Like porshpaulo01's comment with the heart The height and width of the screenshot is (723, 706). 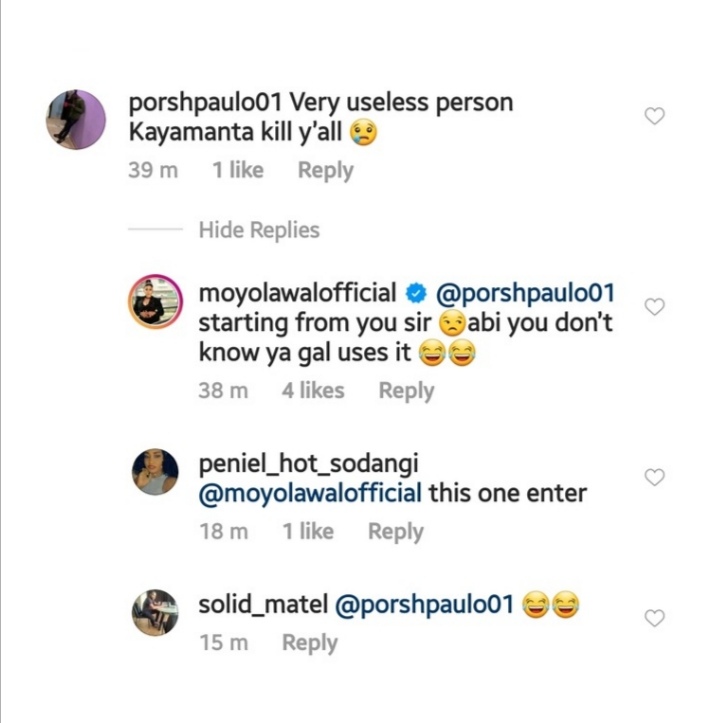click(654, 117)
